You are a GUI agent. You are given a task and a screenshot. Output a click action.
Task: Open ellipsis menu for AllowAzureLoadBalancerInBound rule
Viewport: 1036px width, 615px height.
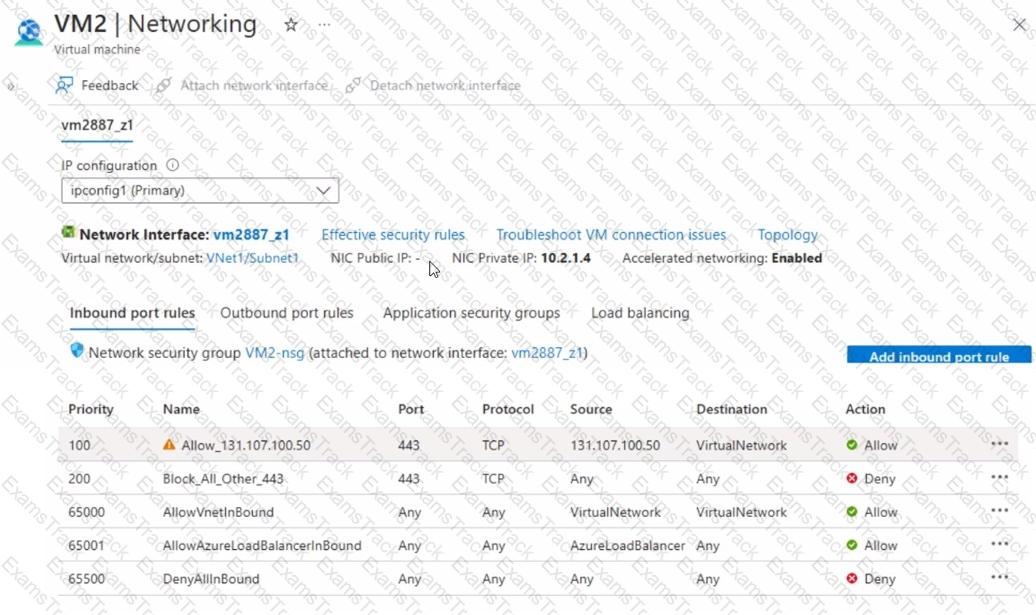pos(1000,544)
